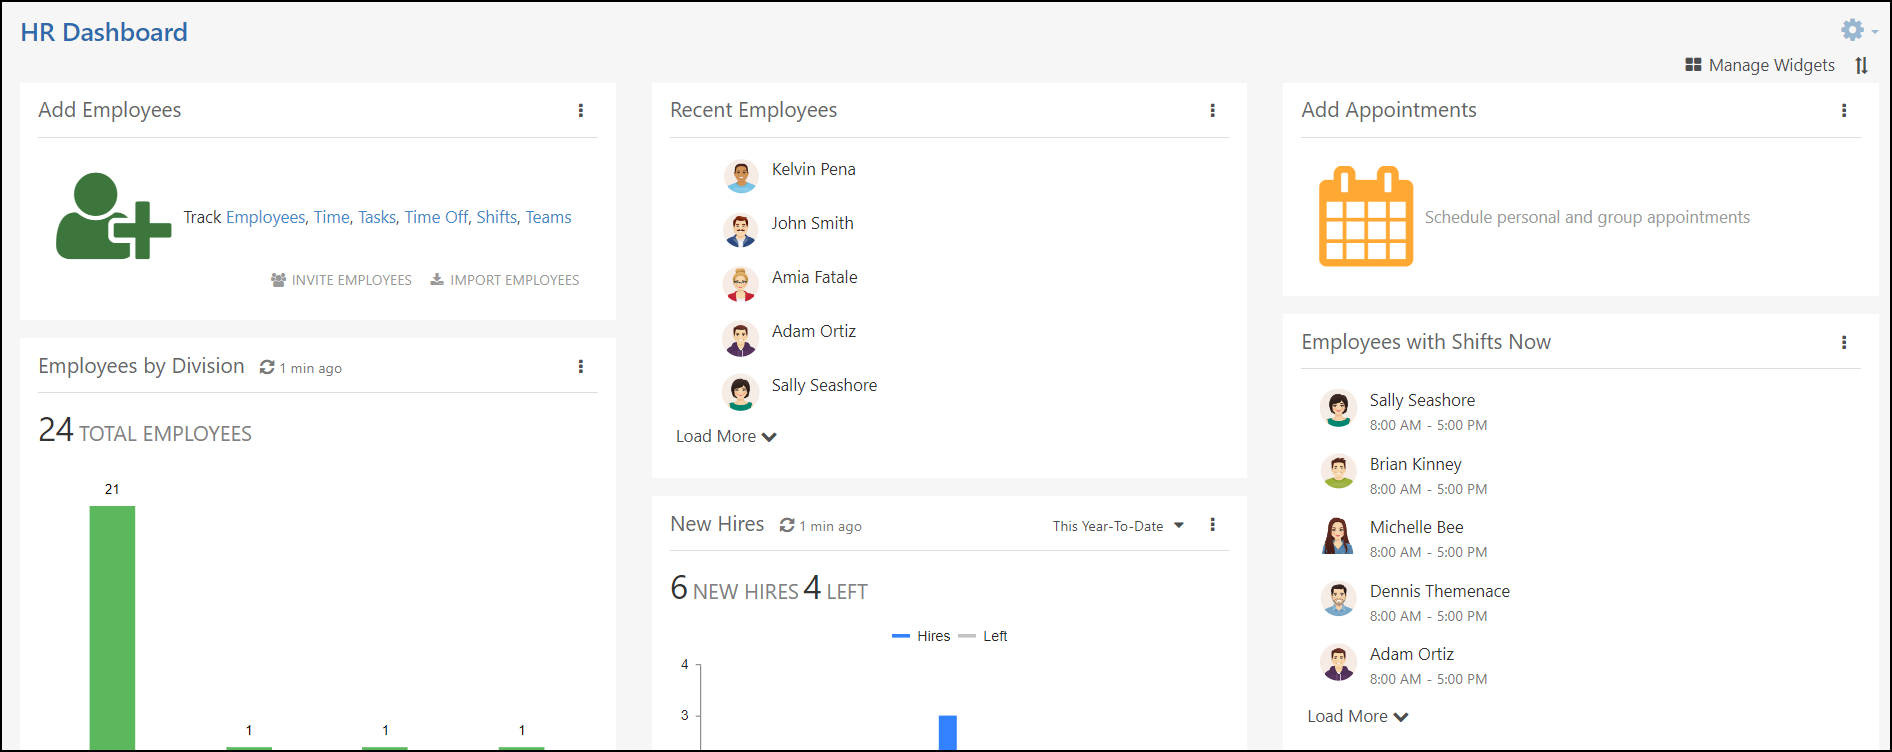Image resolution: width=1892 pixels, height=752 pixels.
Task: Click the blue hires bar in chart
Action: (947, 732)
